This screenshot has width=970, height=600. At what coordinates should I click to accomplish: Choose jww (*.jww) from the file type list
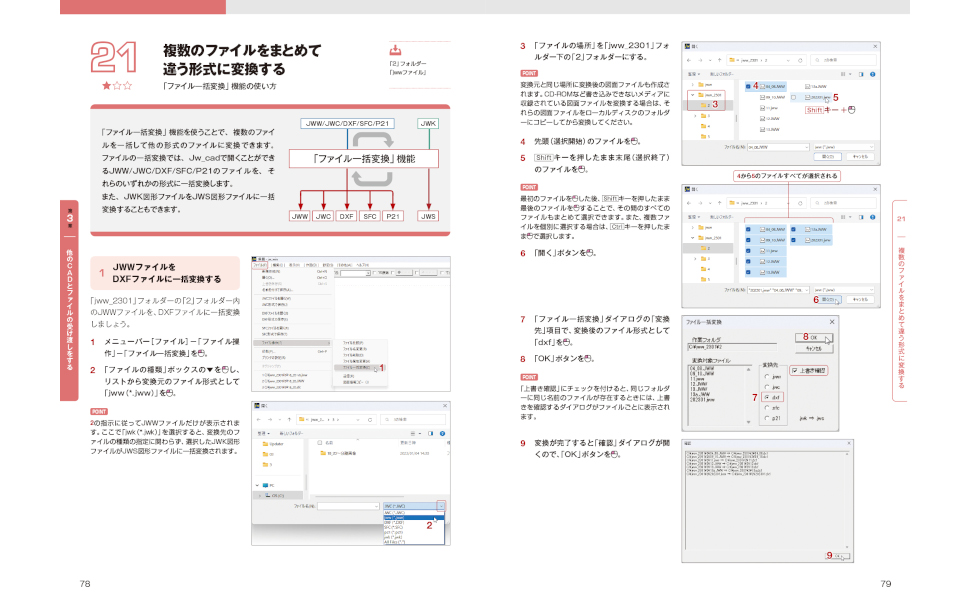[413, 518]
